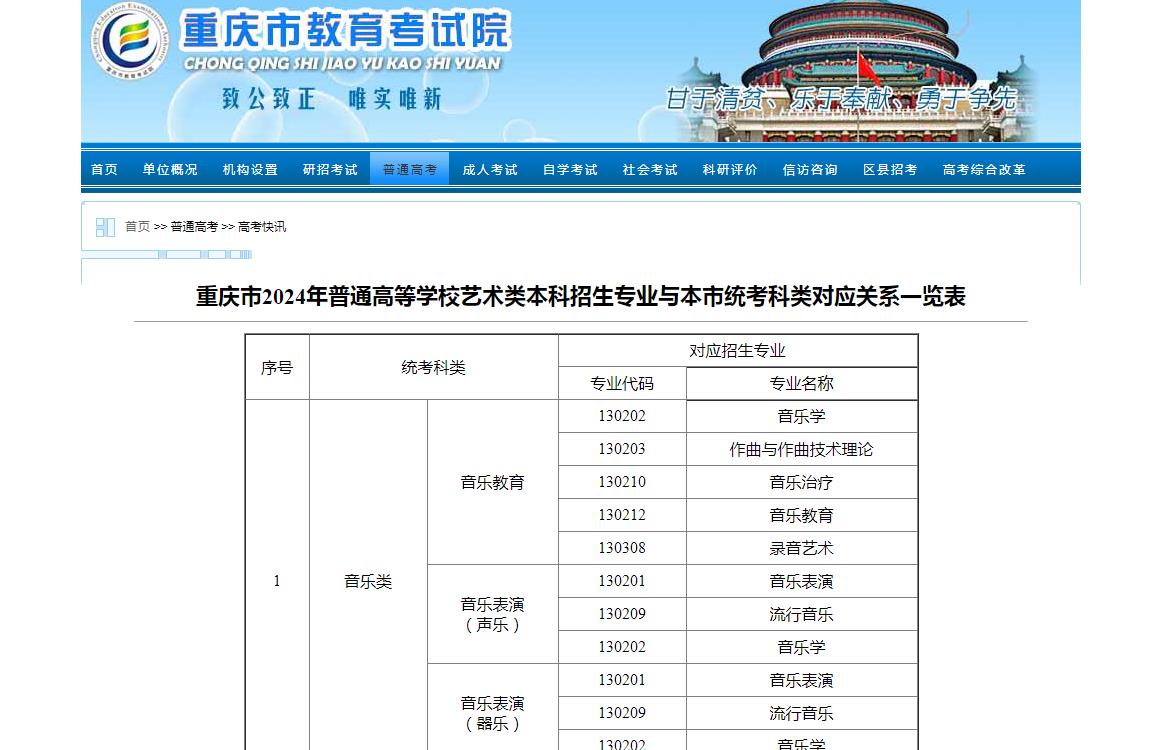Click the 音乐表演（声乐） cell
Screen dimensions: 1150x750
493,614
